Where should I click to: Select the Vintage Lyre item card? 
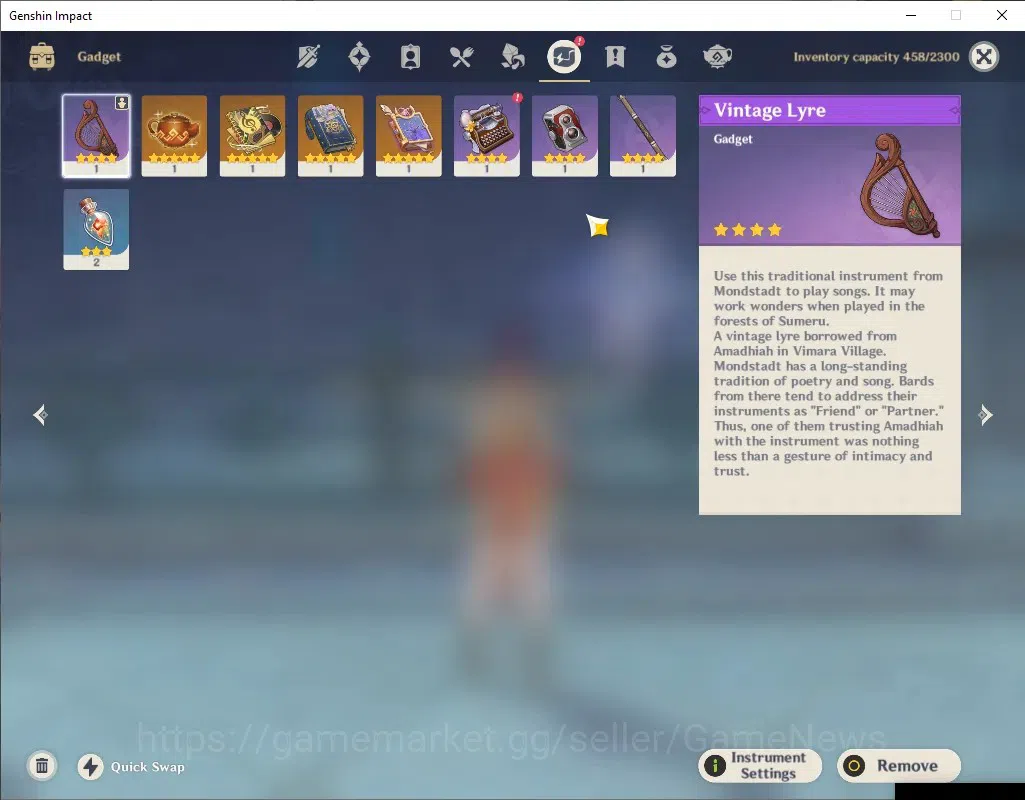[96, 136]
